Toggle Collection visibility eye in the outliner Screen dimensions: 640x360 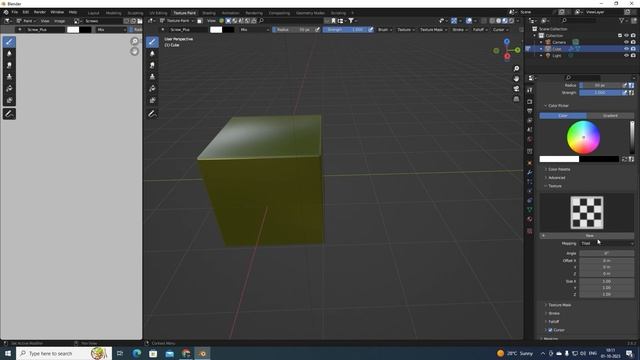tap(626, 36)
